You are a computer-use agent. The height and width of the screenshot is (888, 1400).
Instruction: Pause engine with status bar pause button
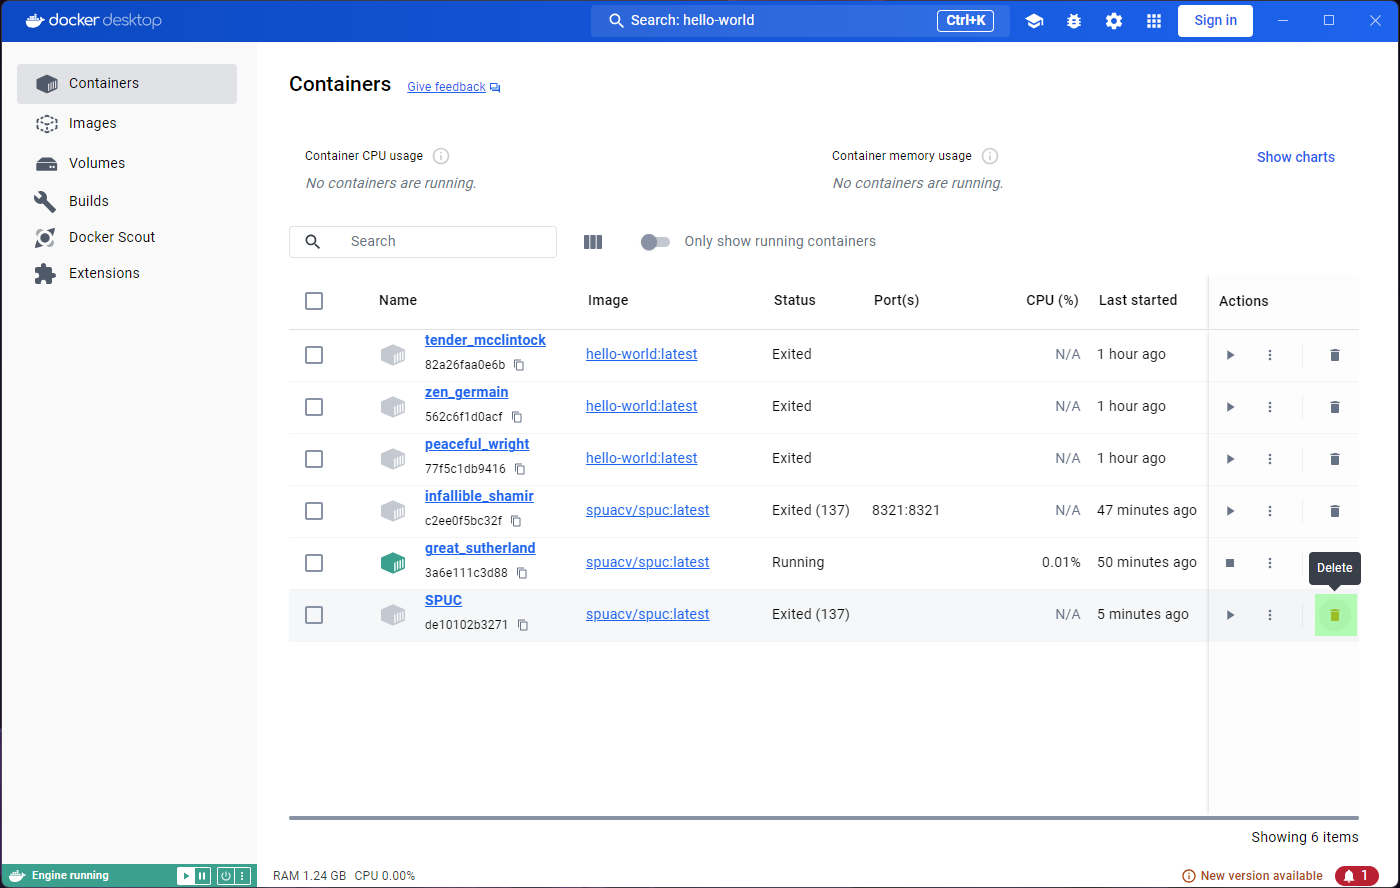point(202,876)
